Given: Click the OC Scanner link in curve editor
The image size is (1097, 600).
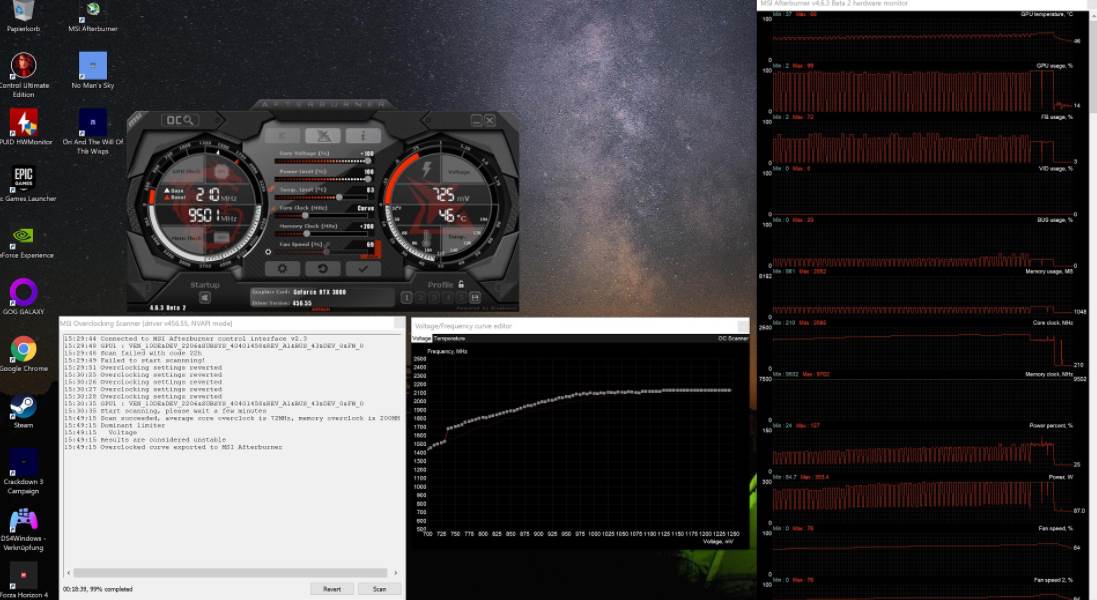Looking at the screenshot, I should pyautogui.click(x=732, y=338).
